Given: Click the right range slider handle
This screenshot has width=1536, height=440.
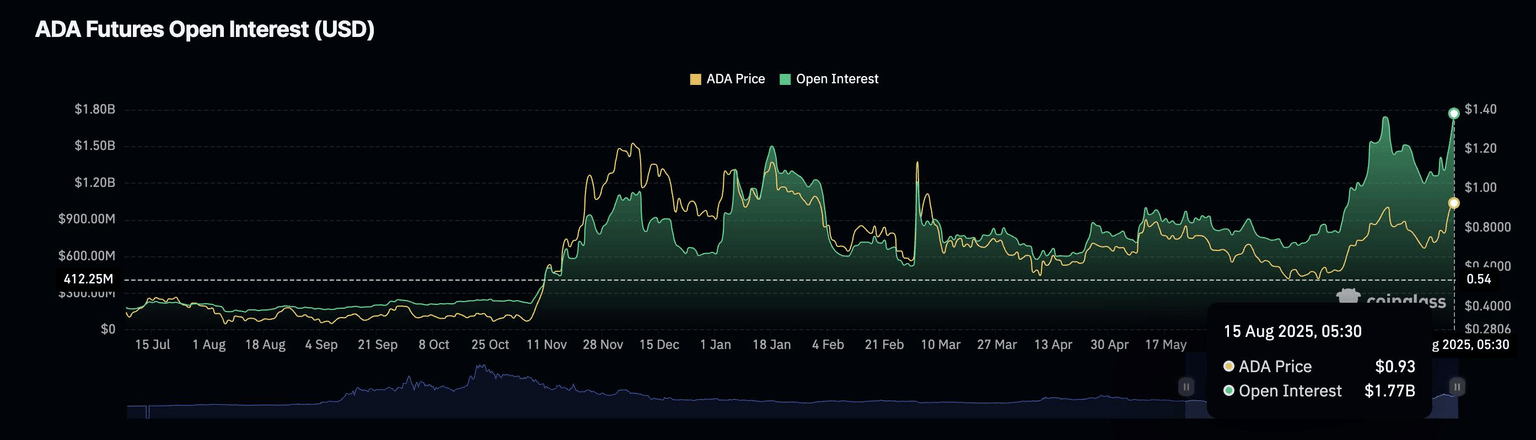Looking at the screenshot, I should click(1457, 386).
